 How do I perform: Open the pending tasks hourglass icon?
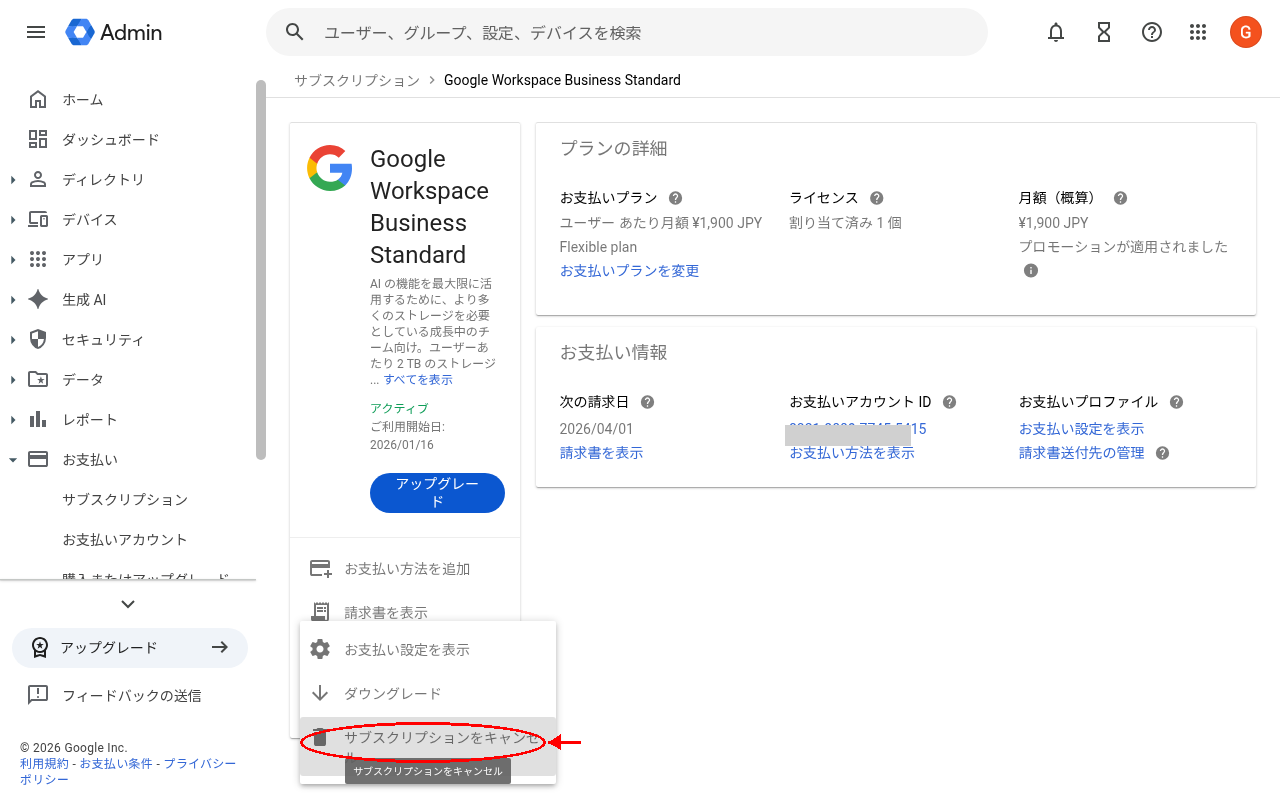[x=1103, y=32]
